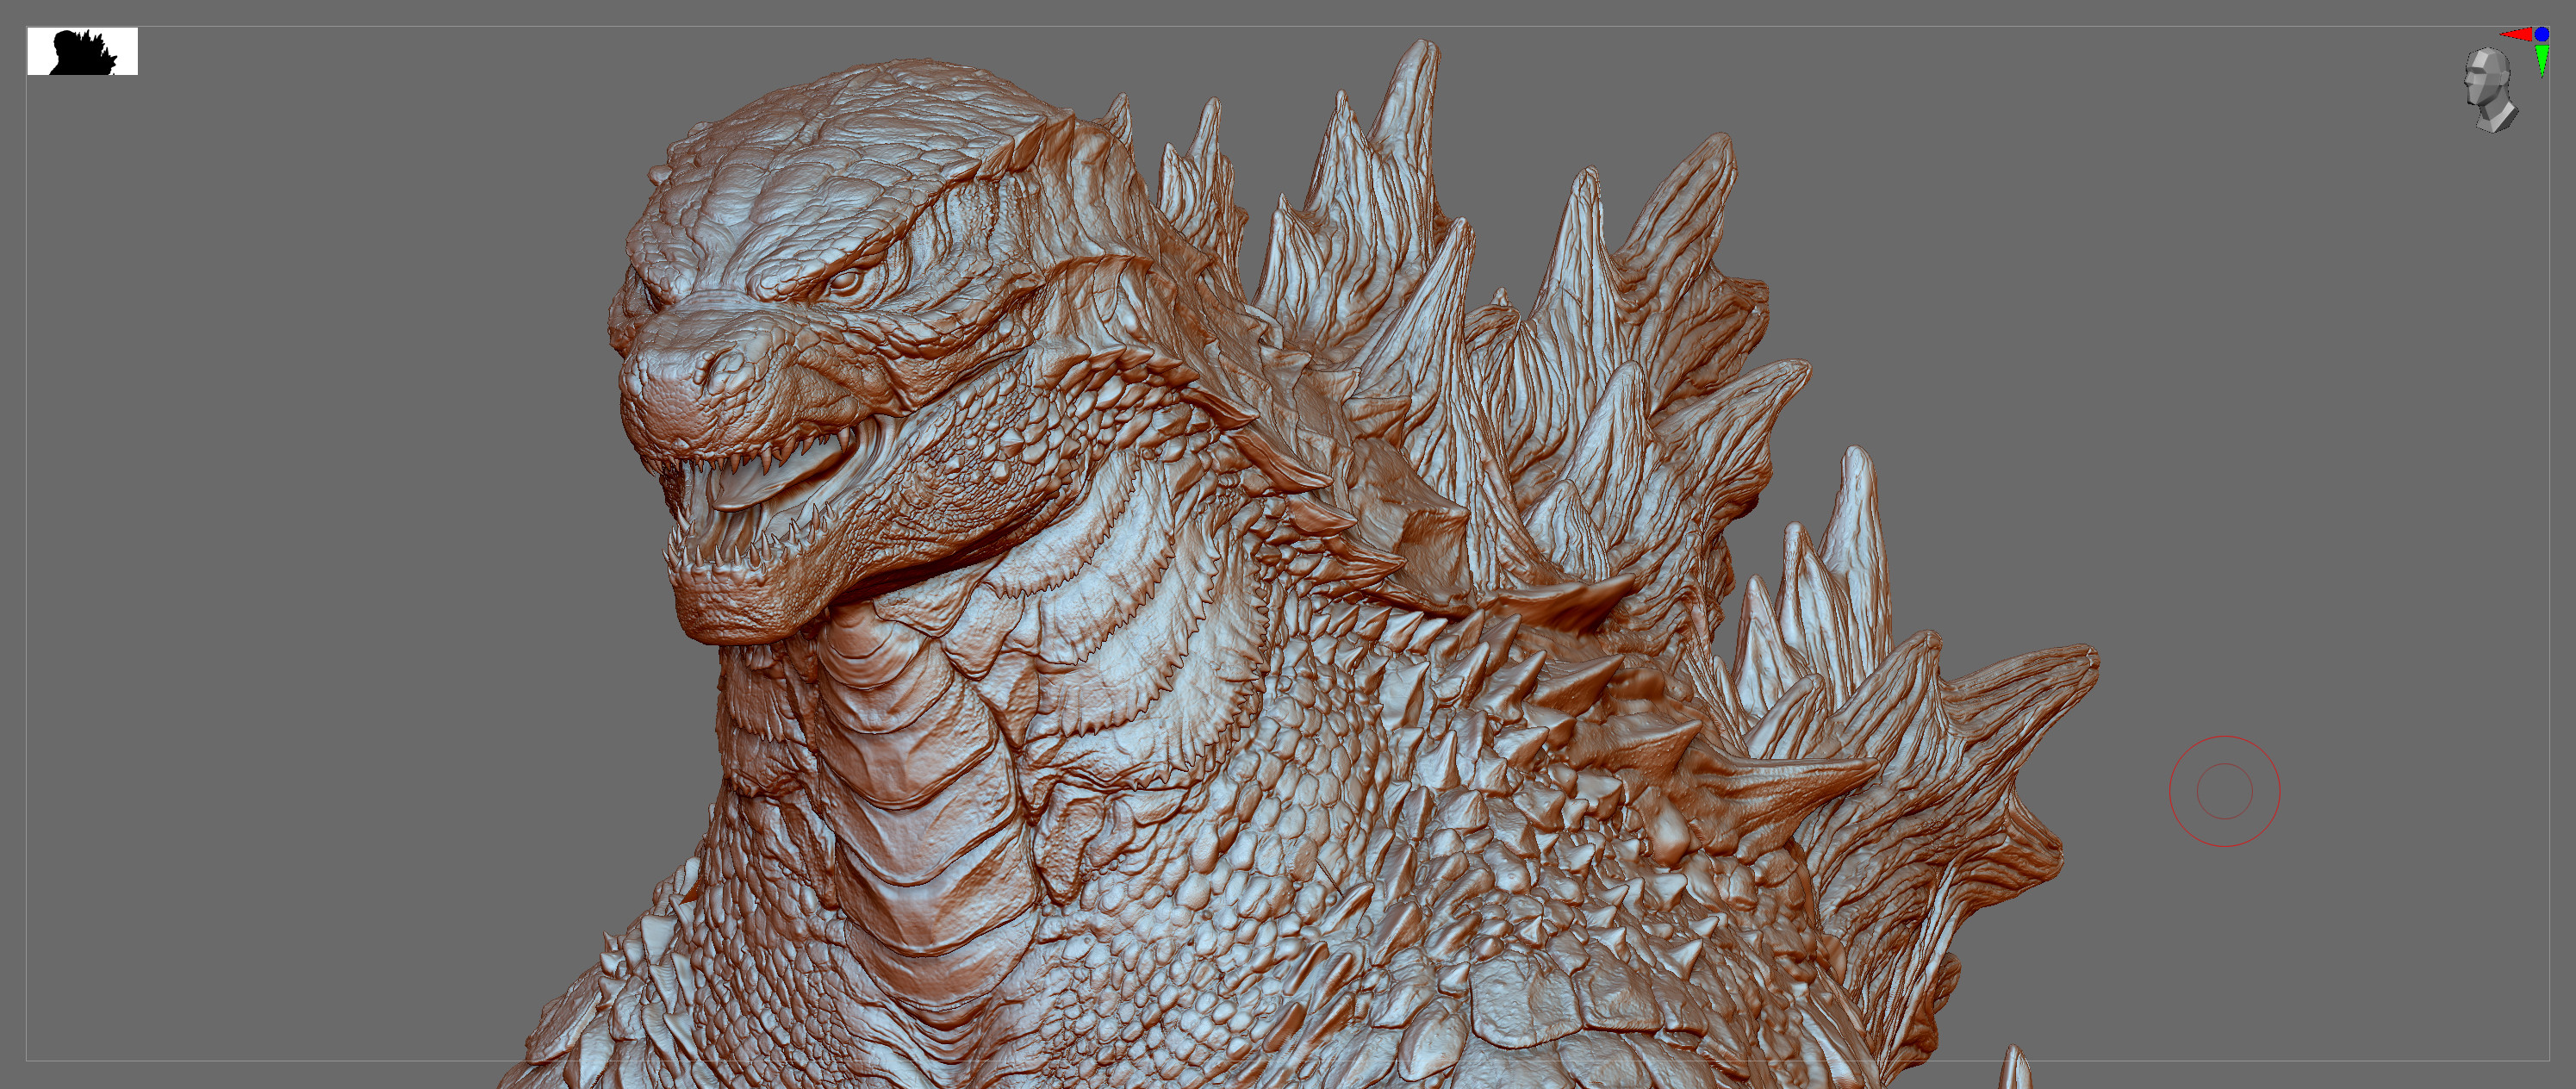The height and width of the screenshot is (1089, 2576).
Task: Click the black silhouette thumbnail preview
Action: pos(82,51)
